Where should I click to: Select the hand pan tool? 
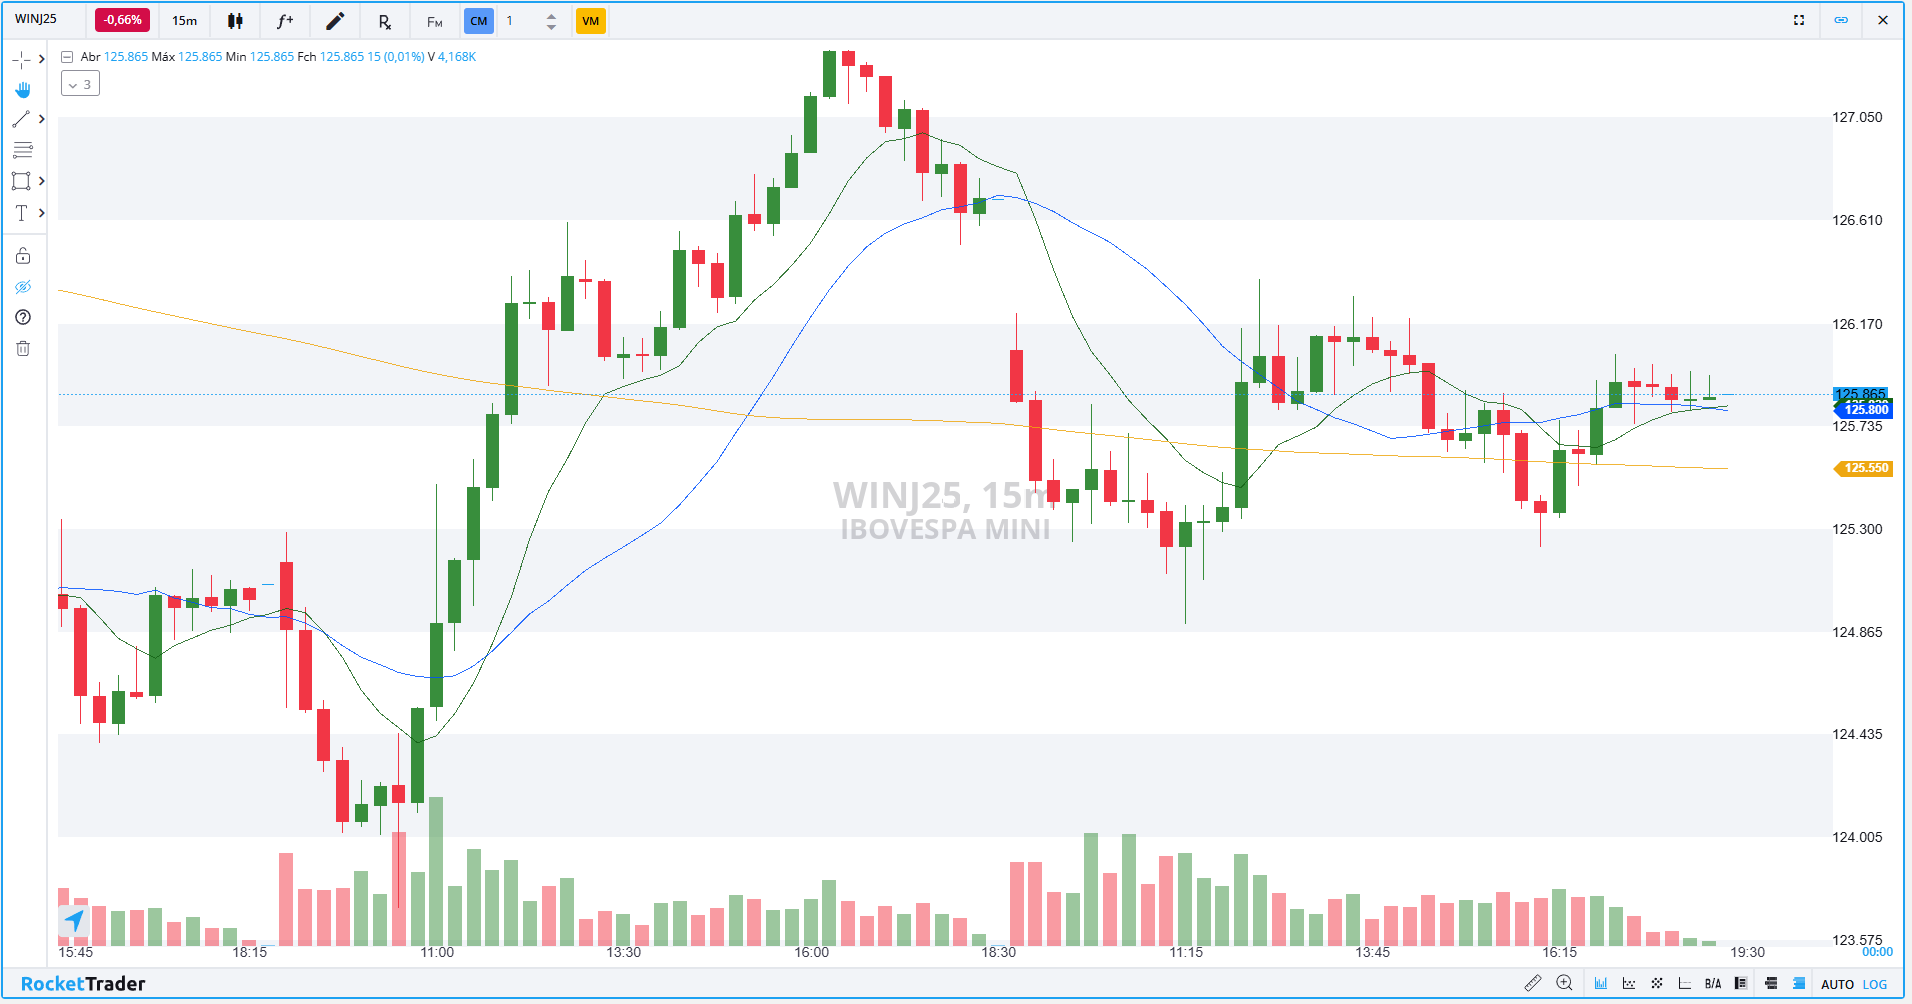point(23,90)
